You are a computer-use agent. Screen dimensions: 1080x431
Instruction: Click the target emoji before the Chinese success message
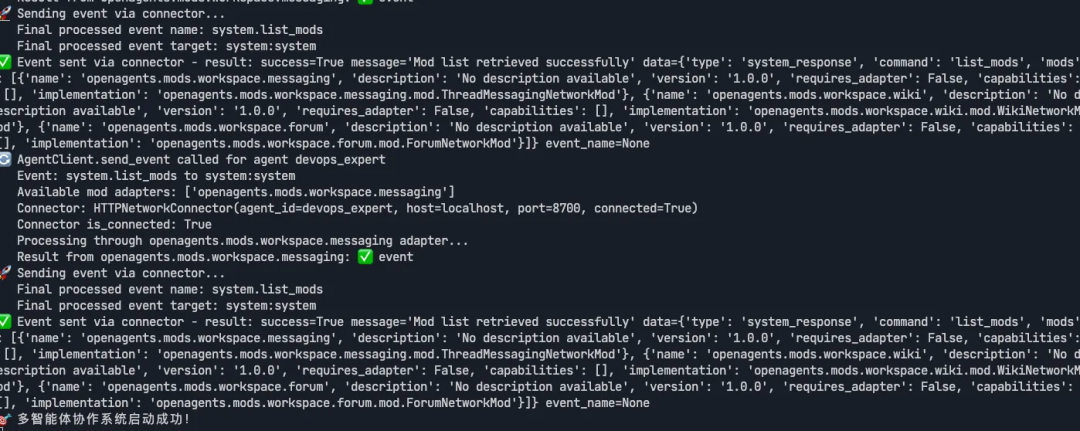5,419
